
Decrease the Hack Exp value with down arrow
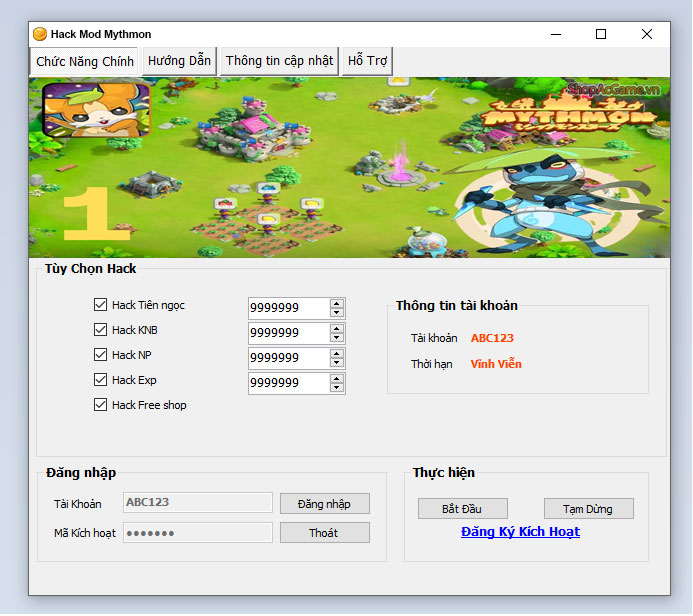pyautogui.click(x=337, y=388)
